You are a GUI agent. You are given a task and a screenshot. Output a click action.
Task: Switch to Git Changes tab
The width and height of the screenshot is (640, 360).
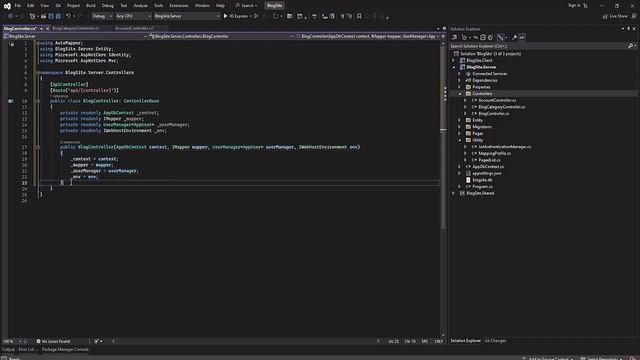pyautogui.click(x=495, y=341)
